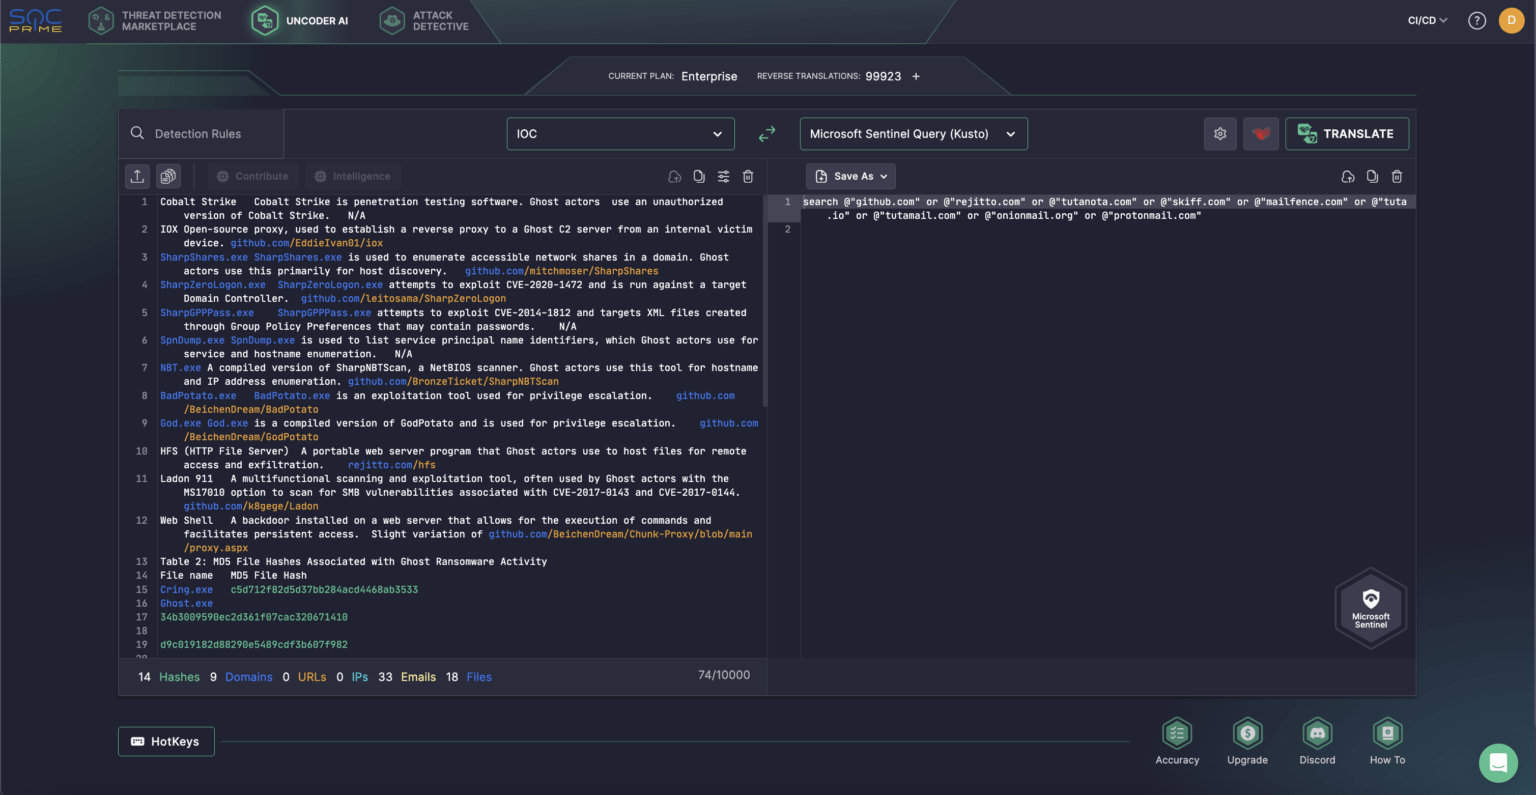Viewport: 1536px width, 795px height.
Task: Clear the output pane with trash icon
Action: tap(1397, 177)
